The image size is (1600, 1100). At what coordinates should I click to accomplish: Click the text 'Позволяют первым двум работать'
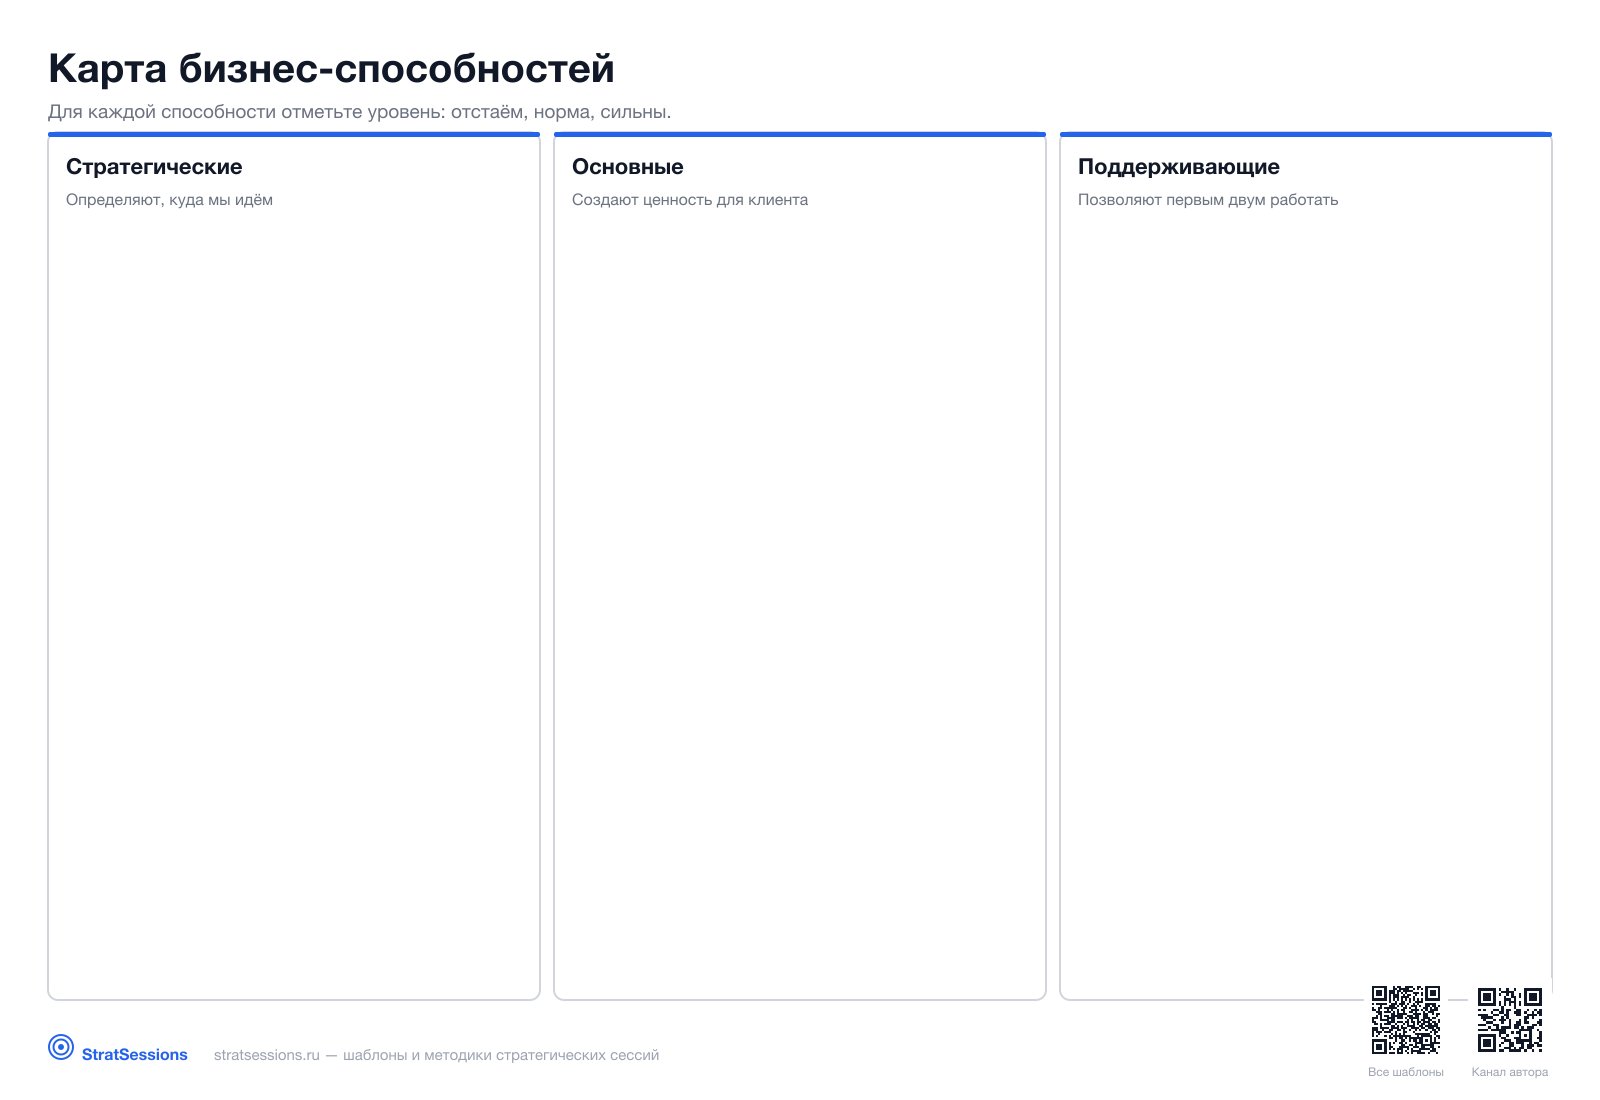point(1208,200)
